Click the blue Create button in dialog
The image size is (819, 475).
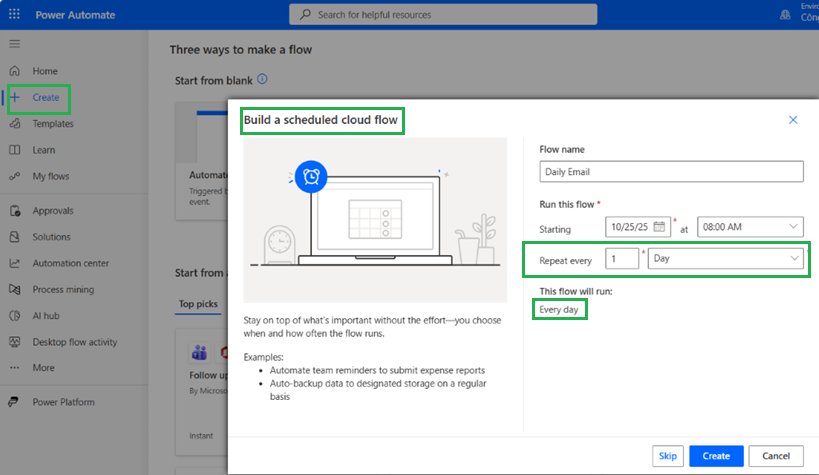point(716,456)
